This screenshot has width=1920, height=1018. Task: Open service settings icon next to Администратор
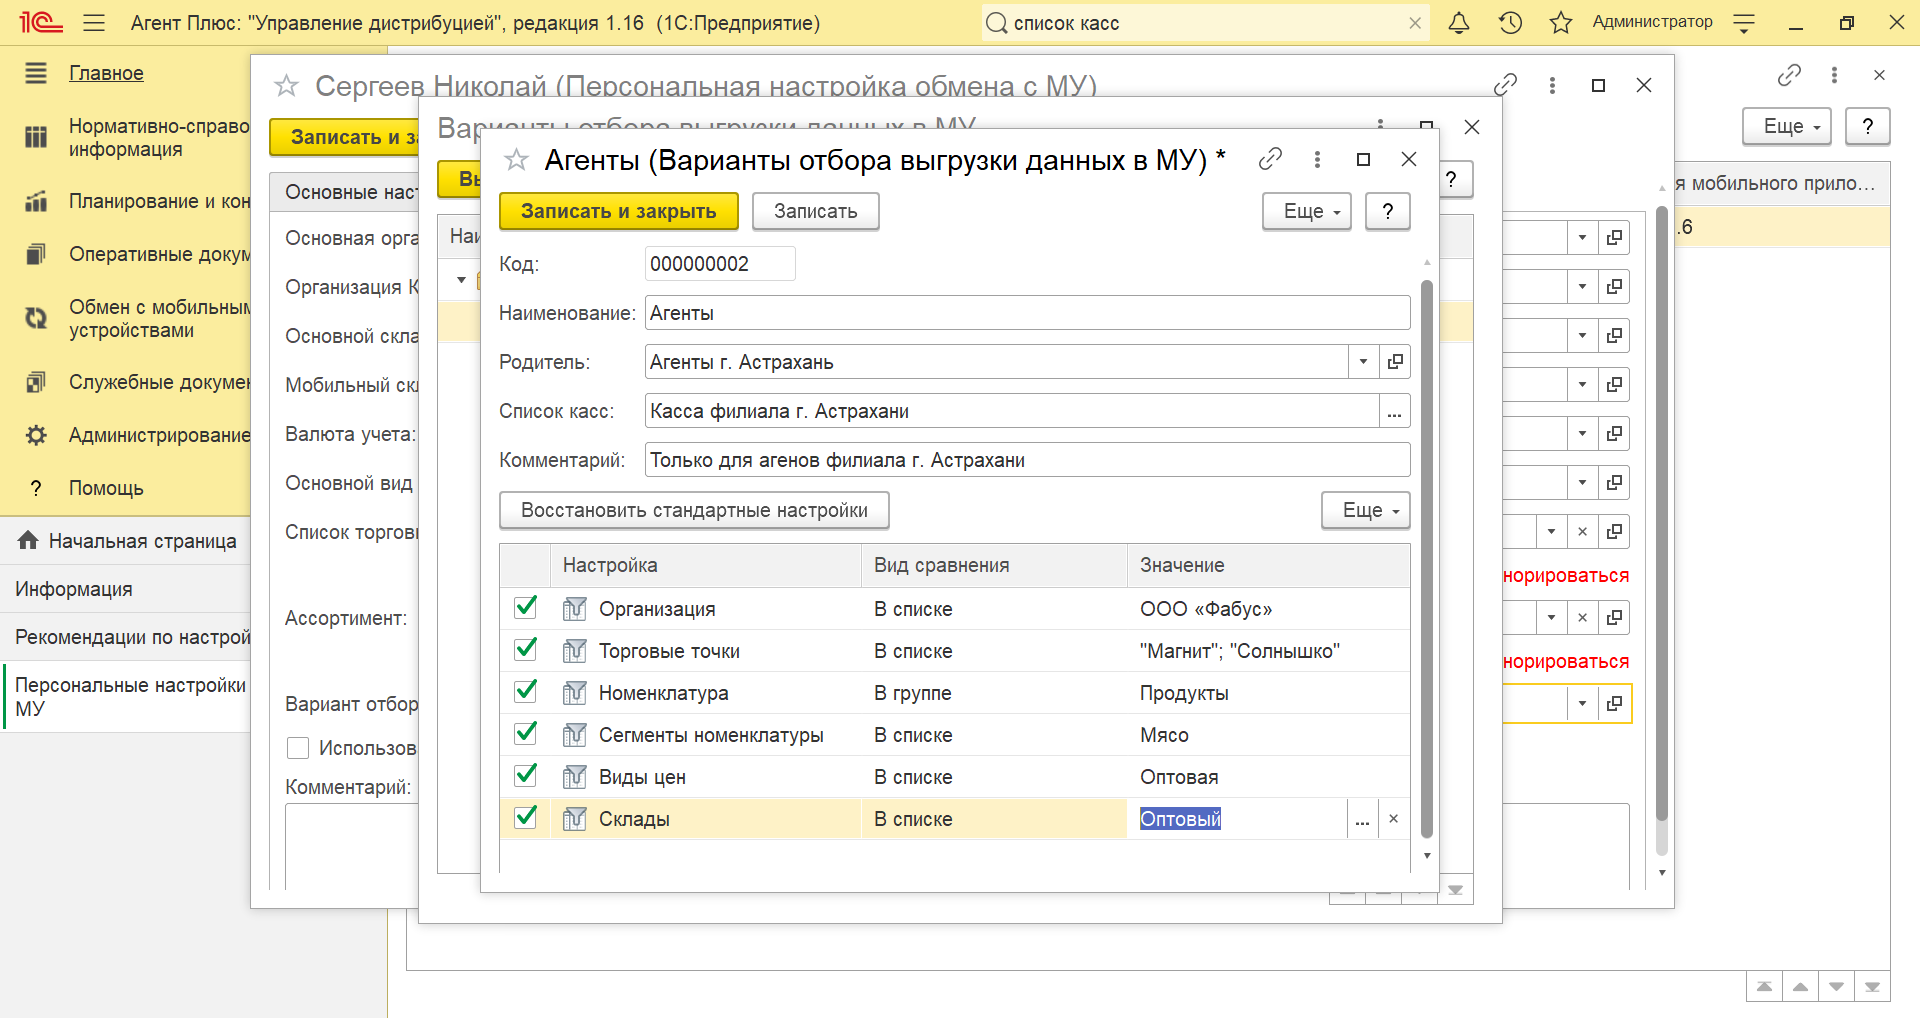coord(1744,23)
